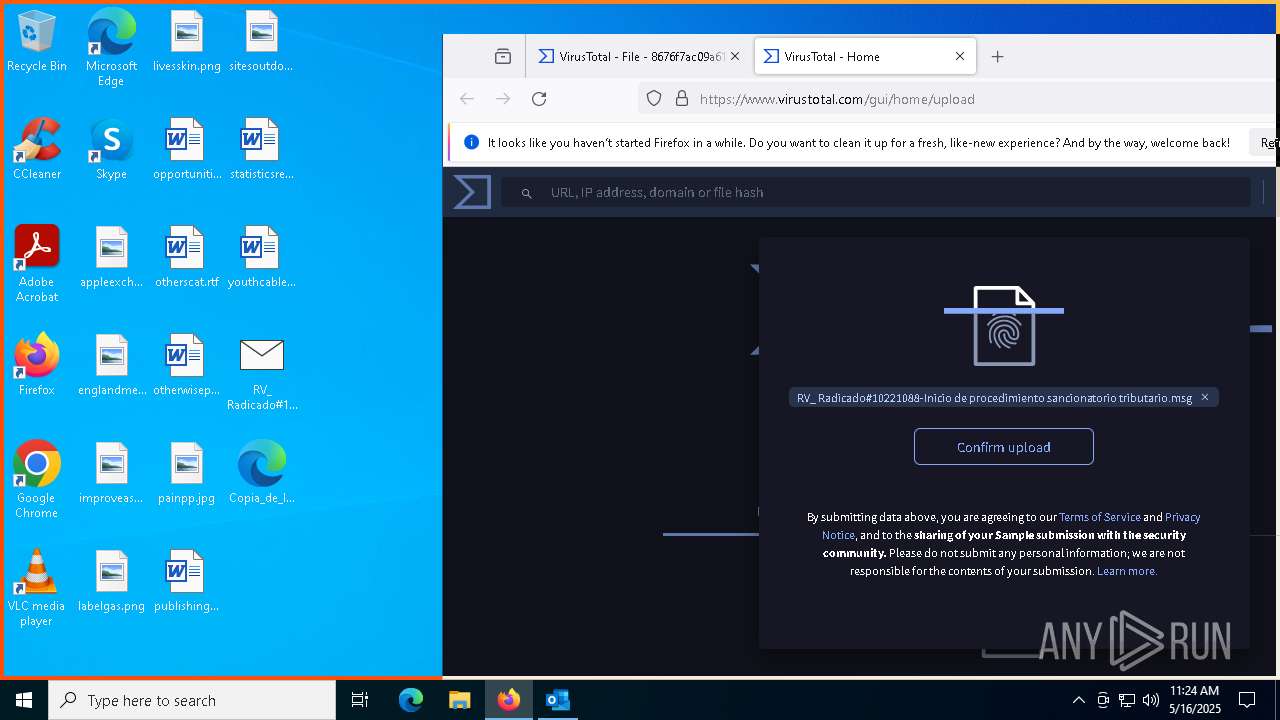
Task: Open the Learn more link
Action: (x=1127, y=571)
